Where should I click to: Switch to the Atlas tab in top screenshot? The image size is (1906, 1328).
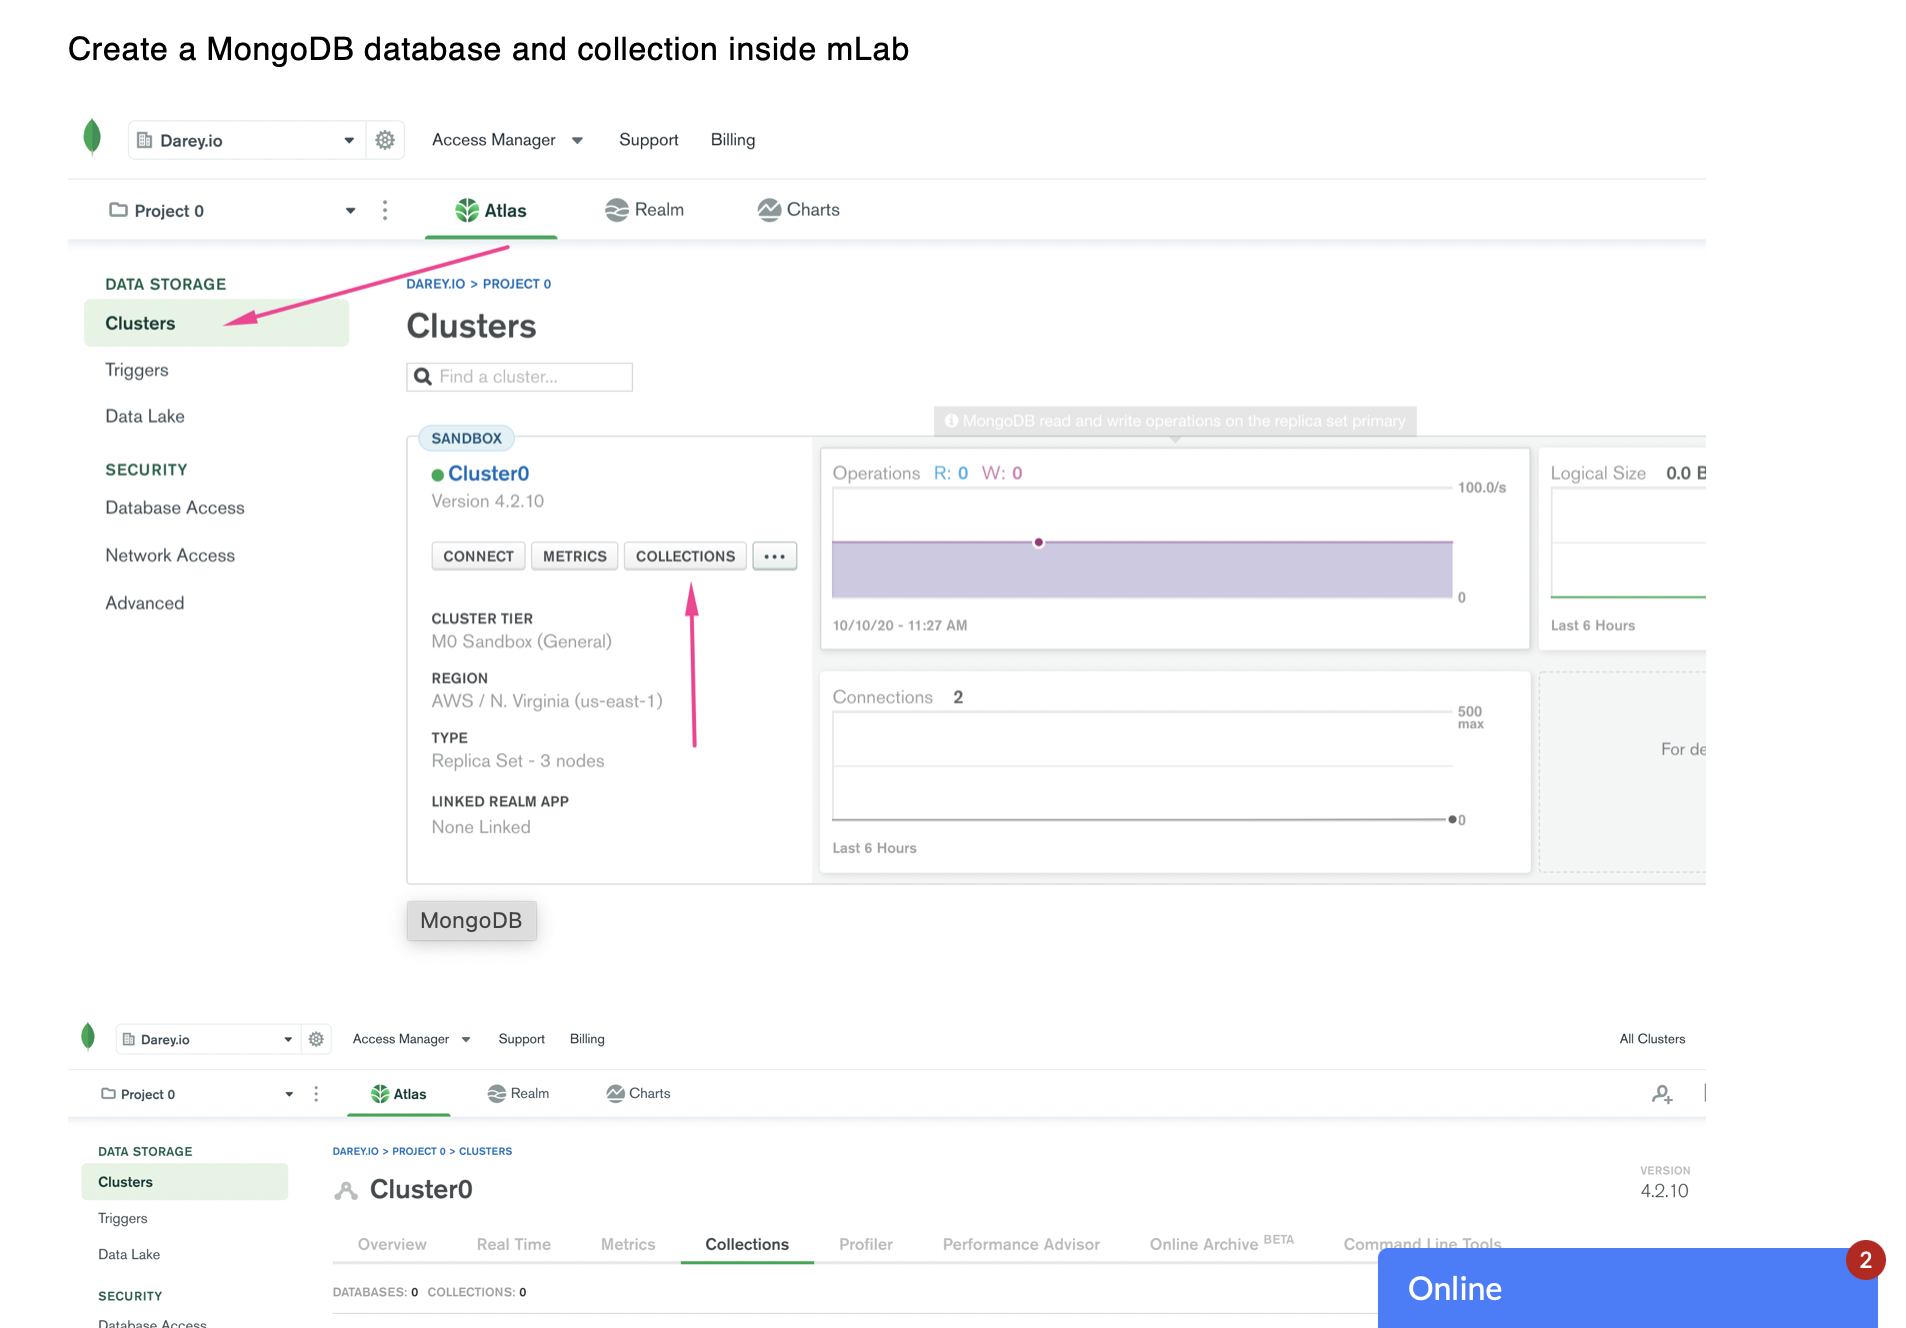(x=491, y=210)
